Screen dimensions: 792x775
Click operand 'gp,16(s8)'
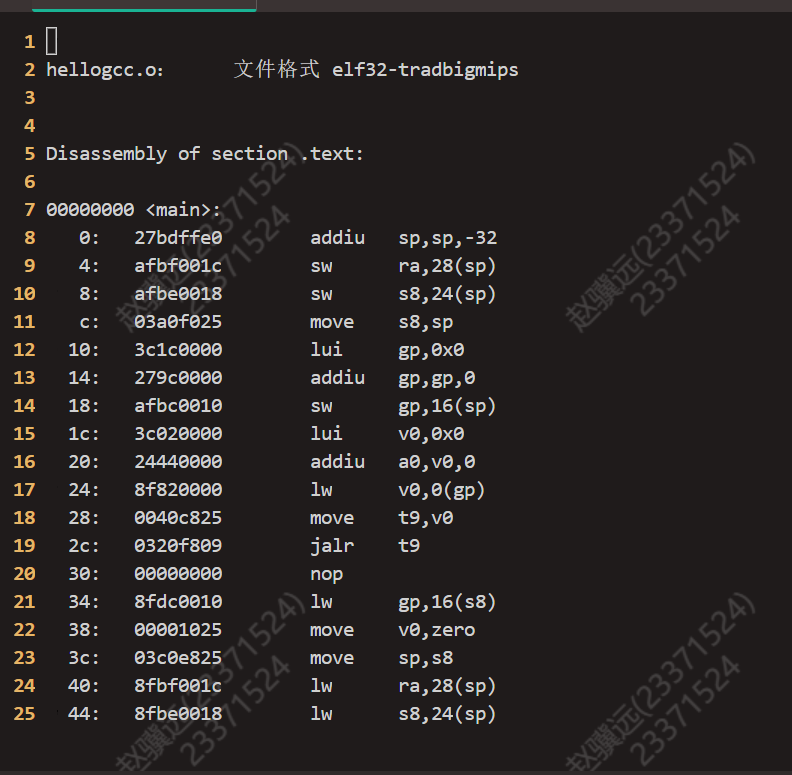(447, 602)
